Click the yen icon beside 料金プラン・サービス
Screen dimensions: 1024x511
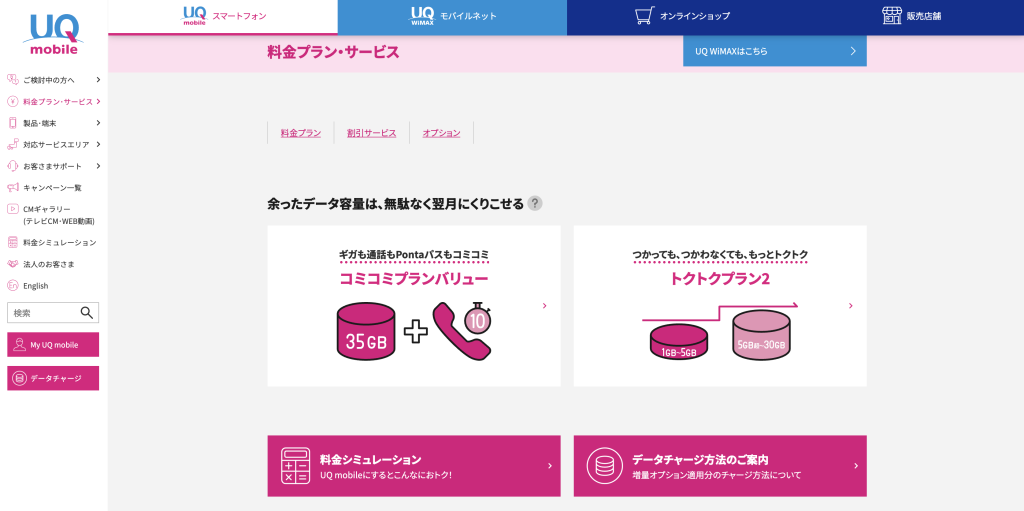[12, 101]
